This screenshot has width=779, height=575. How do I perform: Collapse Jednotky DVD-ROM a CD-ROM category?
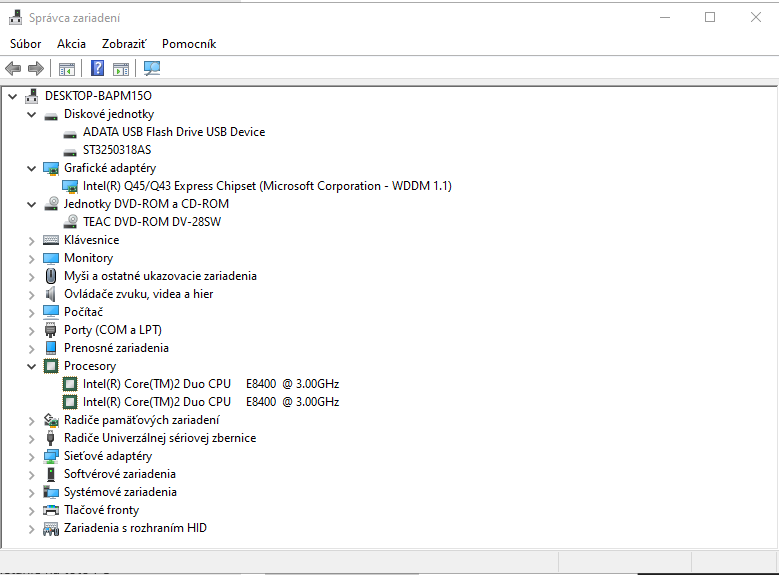32,205
